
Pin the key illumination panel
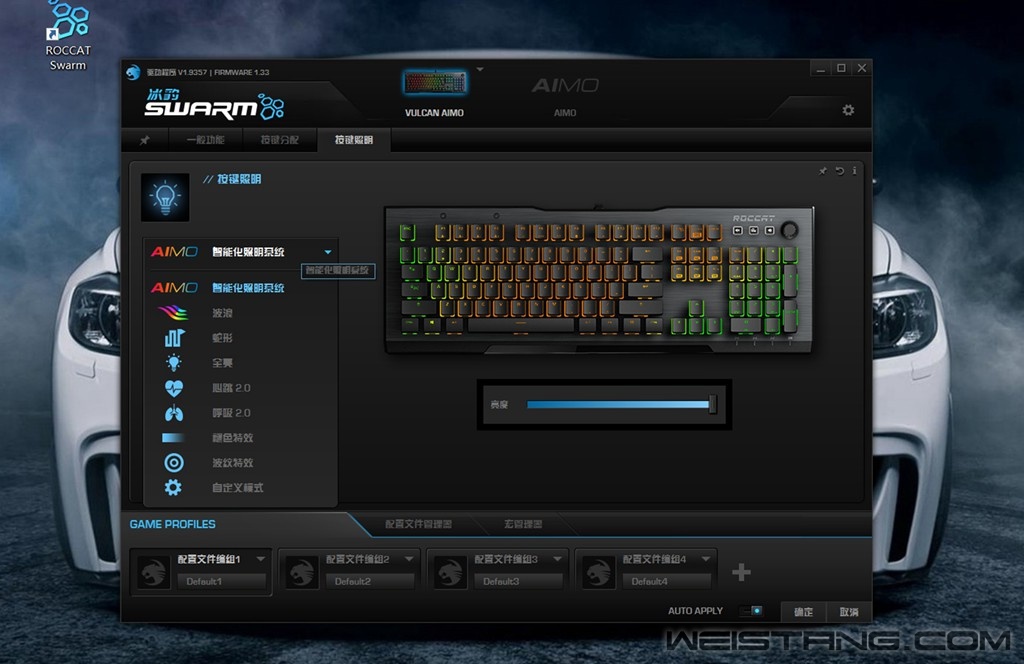pyautogui.click(x=823, y=171)
